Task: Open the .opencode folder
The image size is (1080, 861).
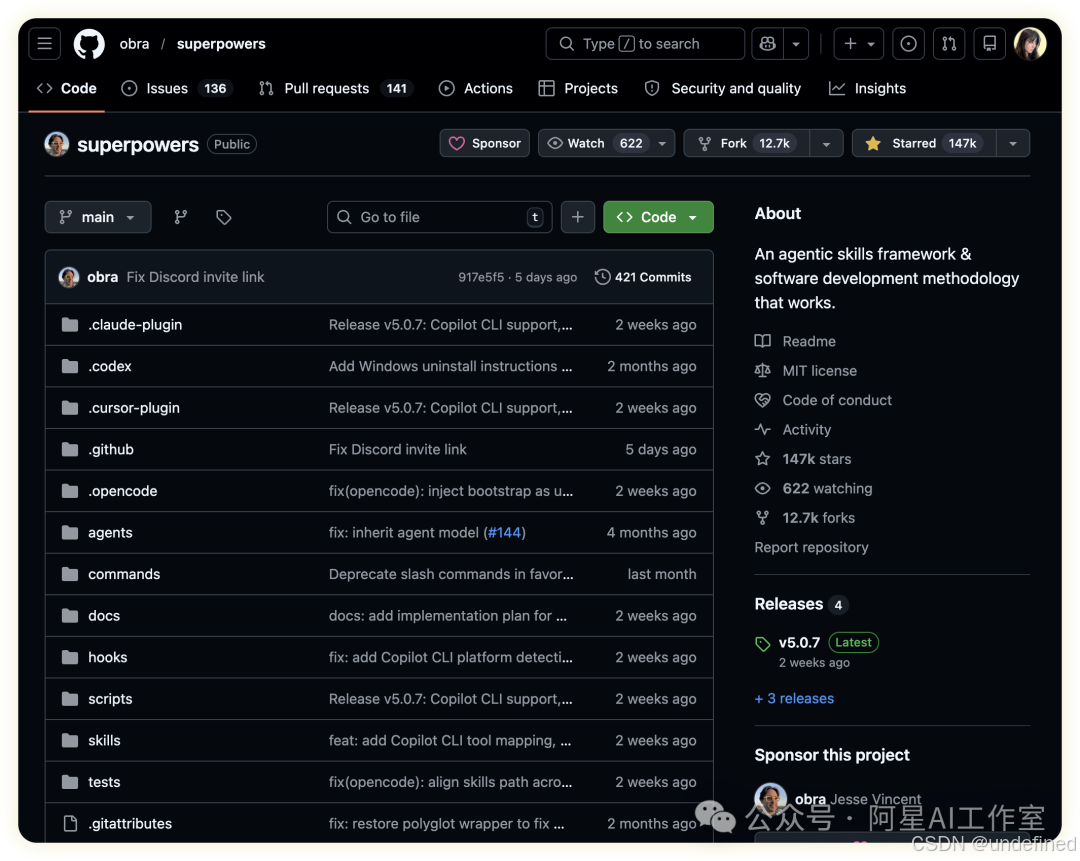Action: coord(123,491)
